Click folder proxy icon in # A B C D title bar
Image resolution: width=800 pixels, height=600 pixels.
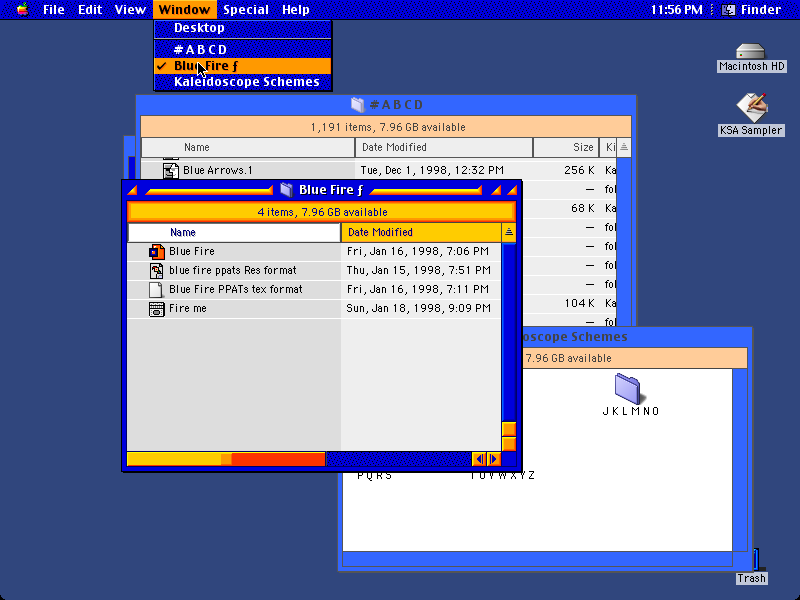point(358,105)
